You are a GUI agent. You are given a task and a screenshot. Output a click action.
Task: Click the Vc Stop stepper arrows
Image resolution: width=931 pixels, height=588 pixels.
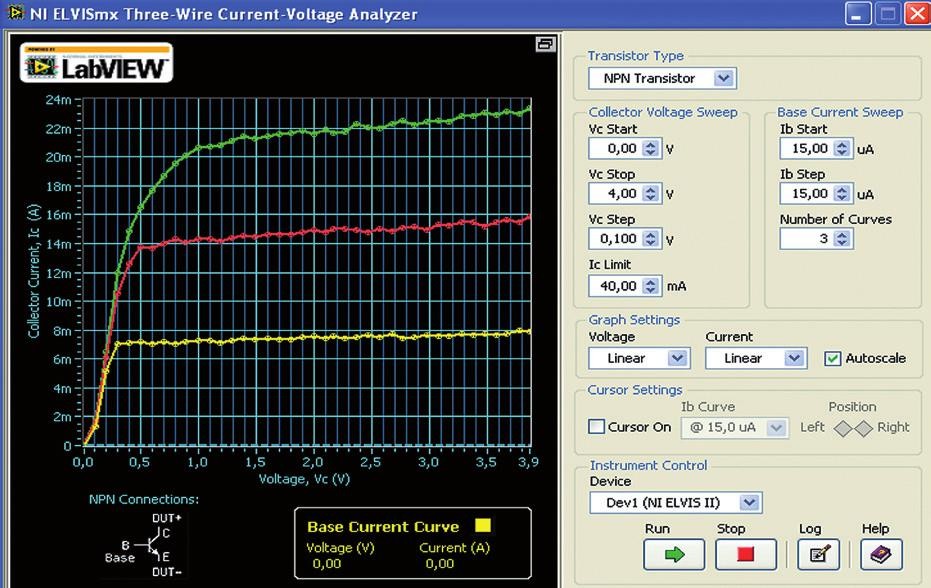coord(651,194)
